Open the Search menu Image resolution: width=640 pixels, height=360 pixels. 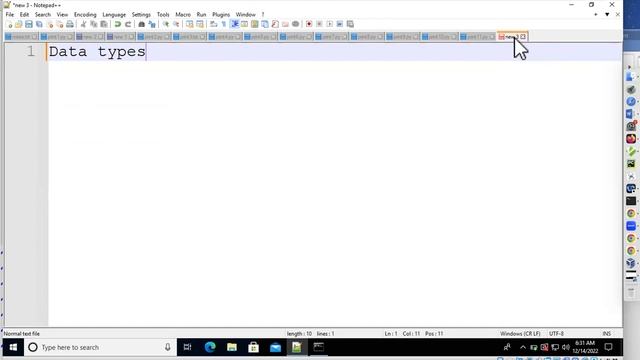point(43,14)
